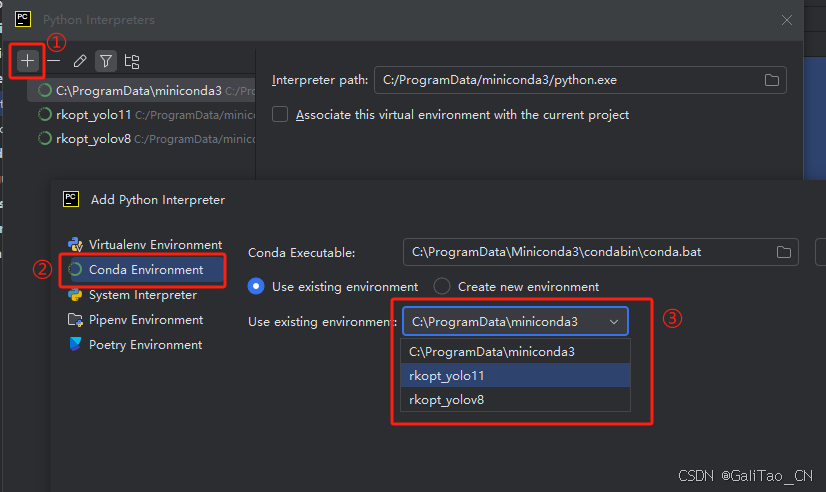This screenshot has height=492, width=826.
Task: Select C:\ProgramData\miniconda3 in the interpreter list
Action: click(141, 91)
